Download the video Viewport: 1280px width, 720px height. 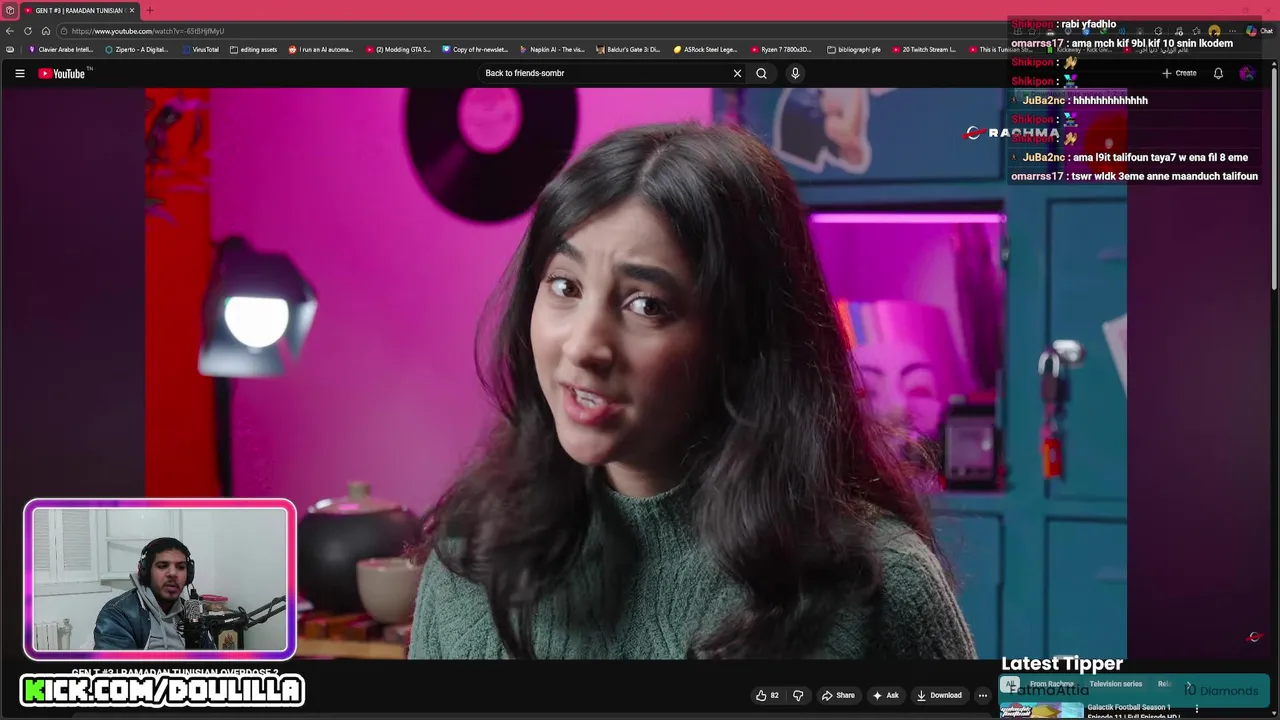(939, 695)
